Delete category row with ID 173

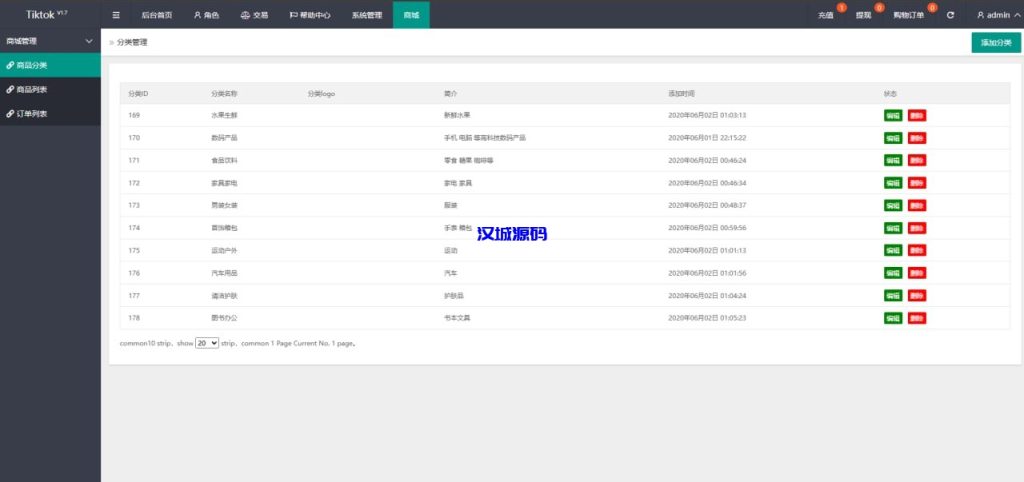pyautogui.click(x=917, y=206)
